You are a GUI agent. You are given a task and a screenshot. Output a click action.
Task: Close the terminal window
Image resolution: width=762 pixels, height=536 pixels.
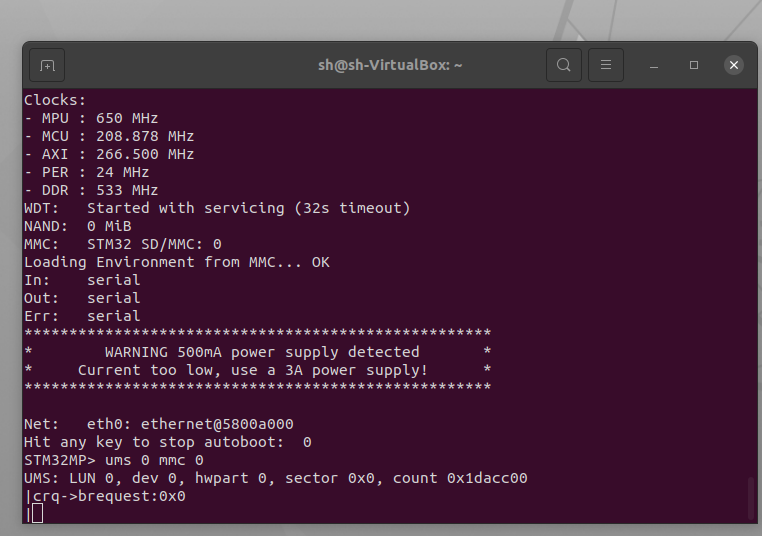[x=734, y=65]
